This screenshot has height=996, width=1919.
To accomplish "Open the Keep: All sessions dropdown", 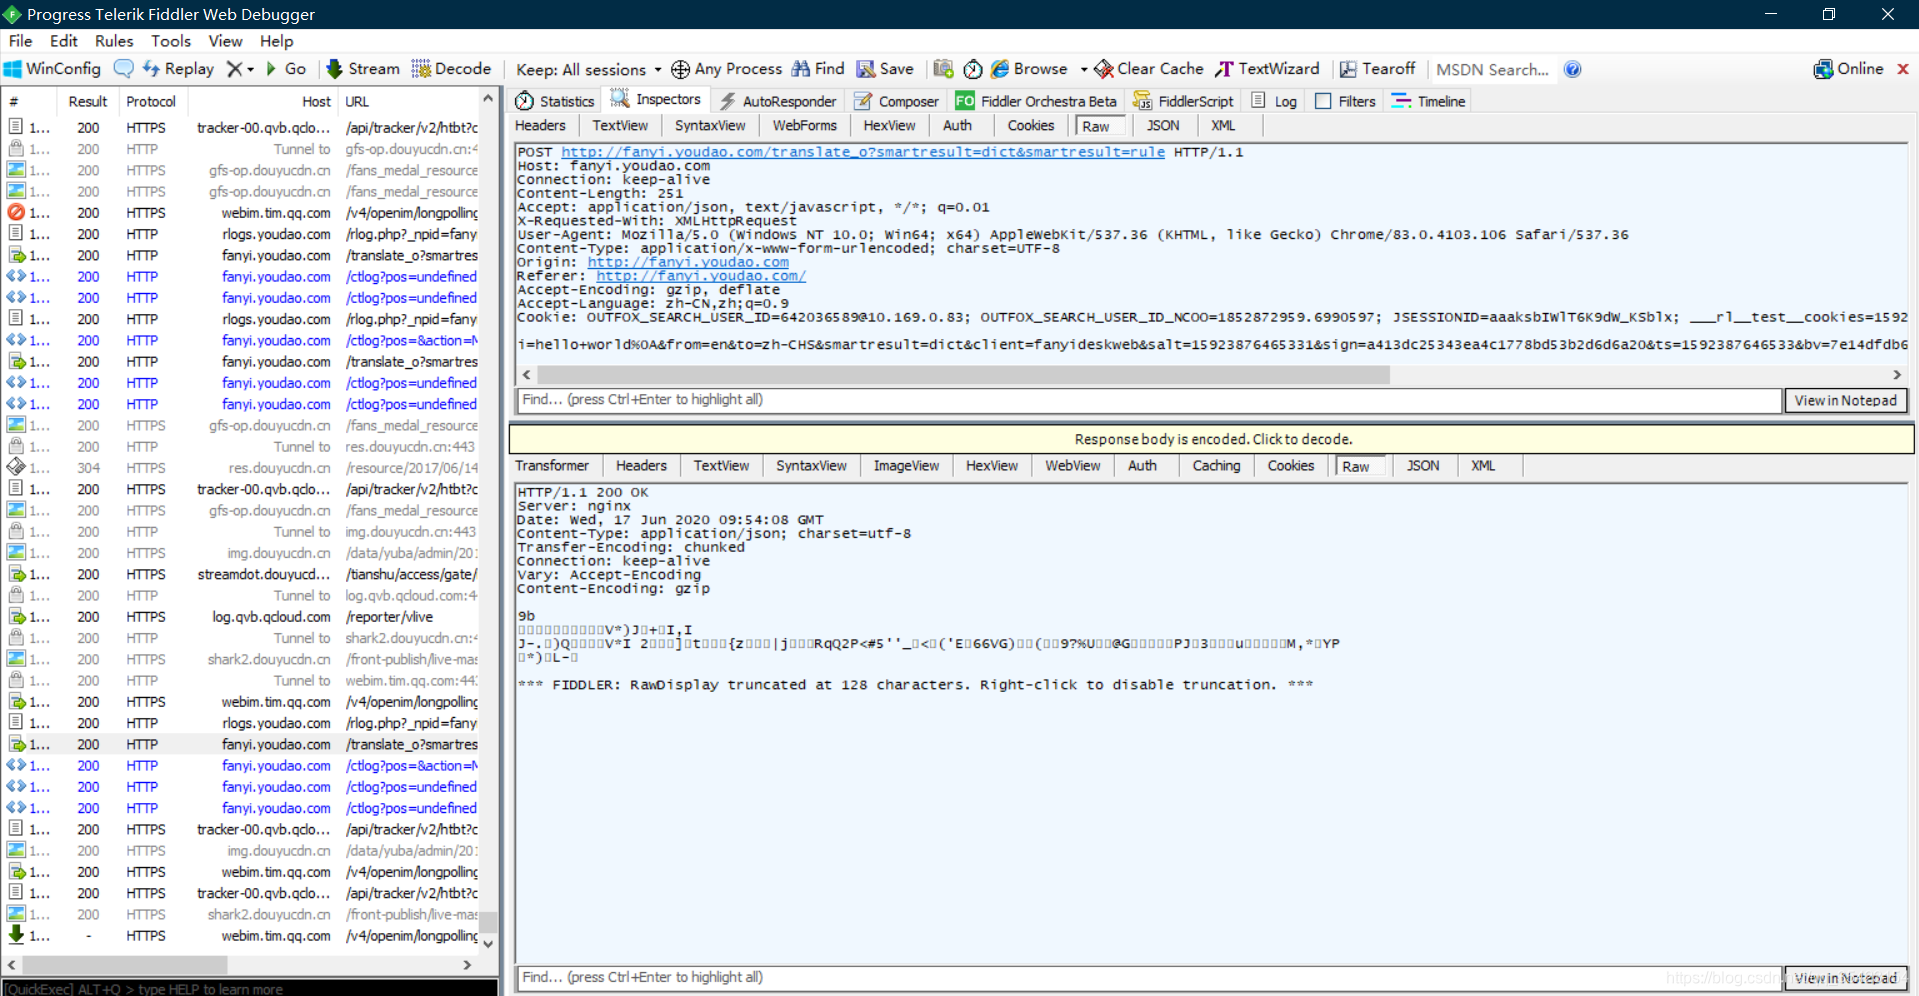I will point(588,69).
